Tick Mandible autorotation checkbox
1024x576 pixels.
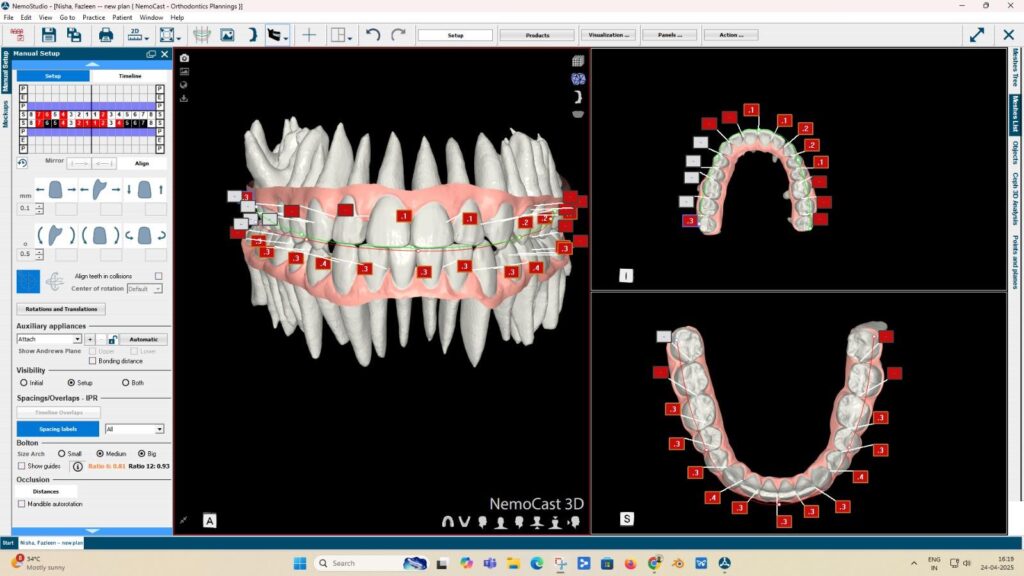pos(22,504)
